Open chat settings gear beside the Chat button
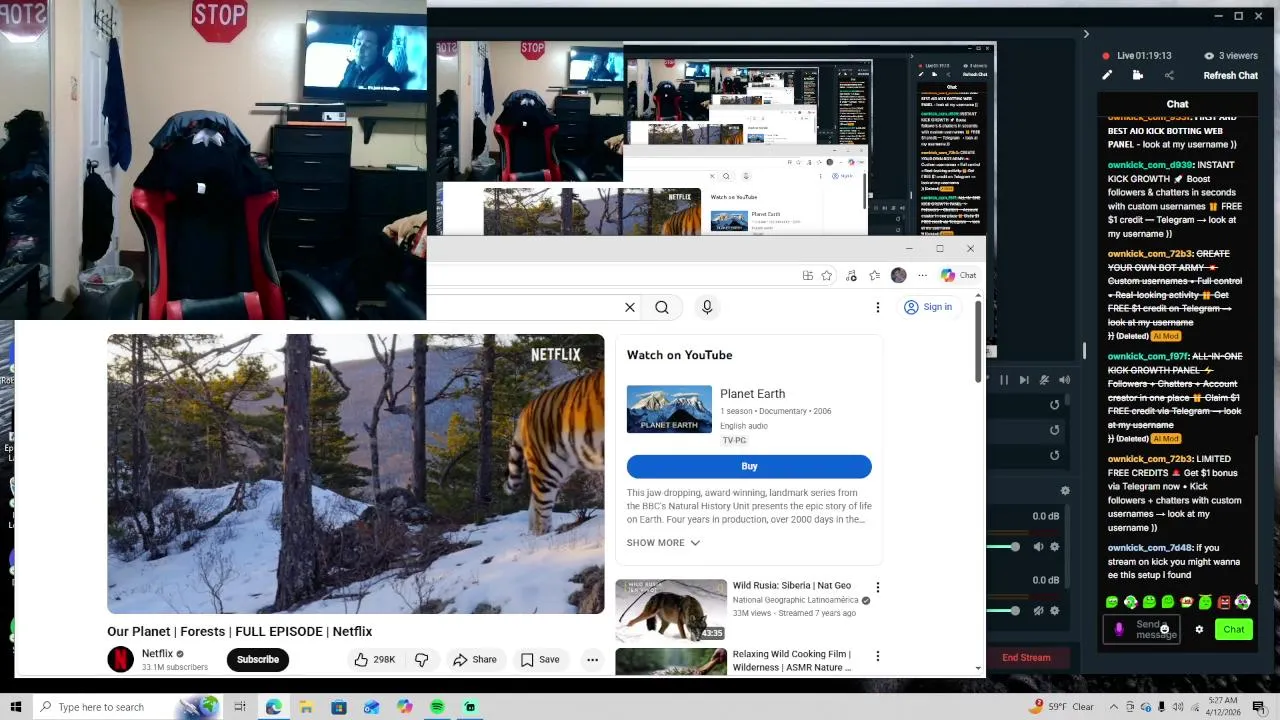1280x720 pixels. 1199,630
